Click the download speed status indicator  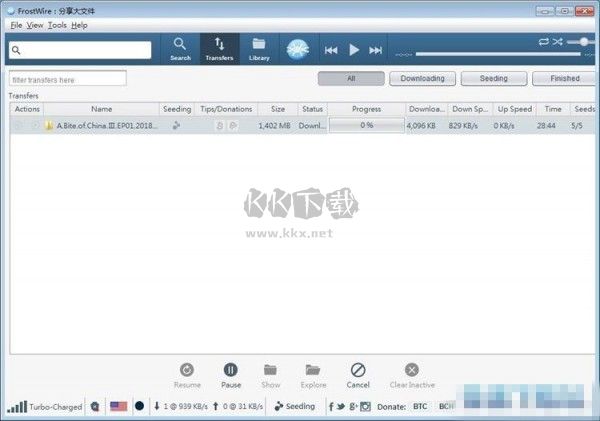click(x=181, y=406)
